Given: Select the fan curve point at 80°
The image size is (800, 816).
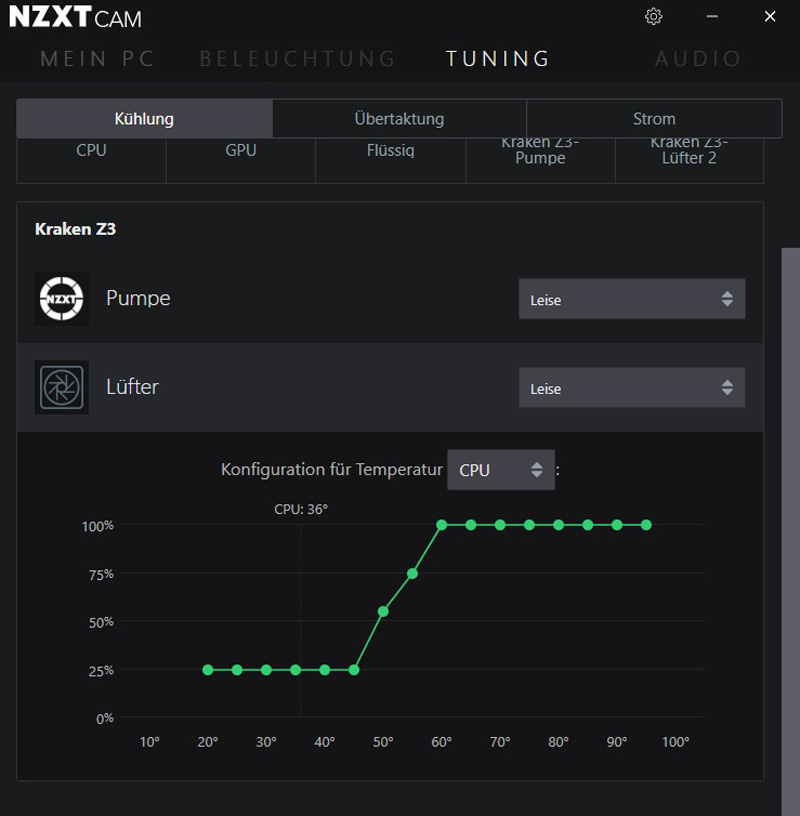Looking at the screenshot, I should (558, 525).
